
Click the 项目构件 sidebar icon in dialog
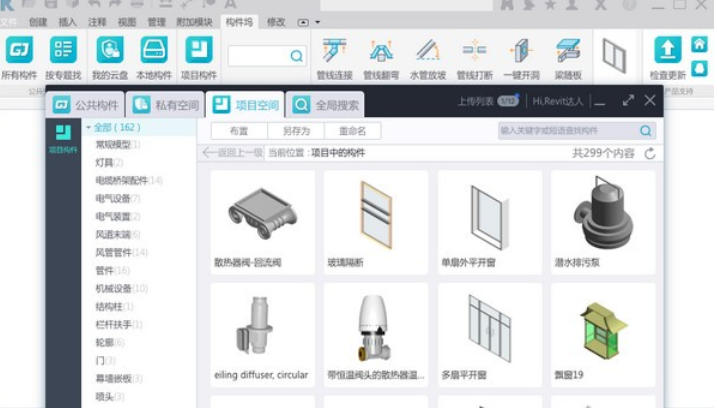coord(63,139)
